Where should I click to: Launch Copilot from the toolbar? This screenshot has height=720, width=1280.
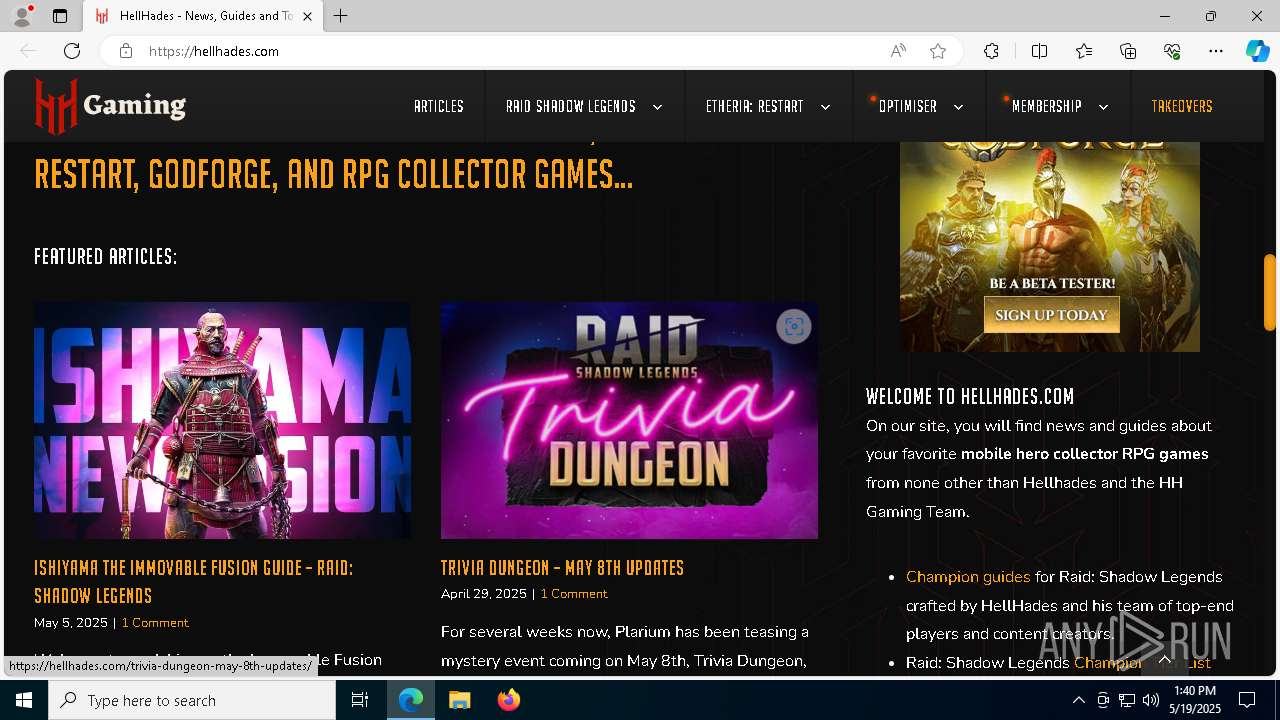click(1257, 51)
